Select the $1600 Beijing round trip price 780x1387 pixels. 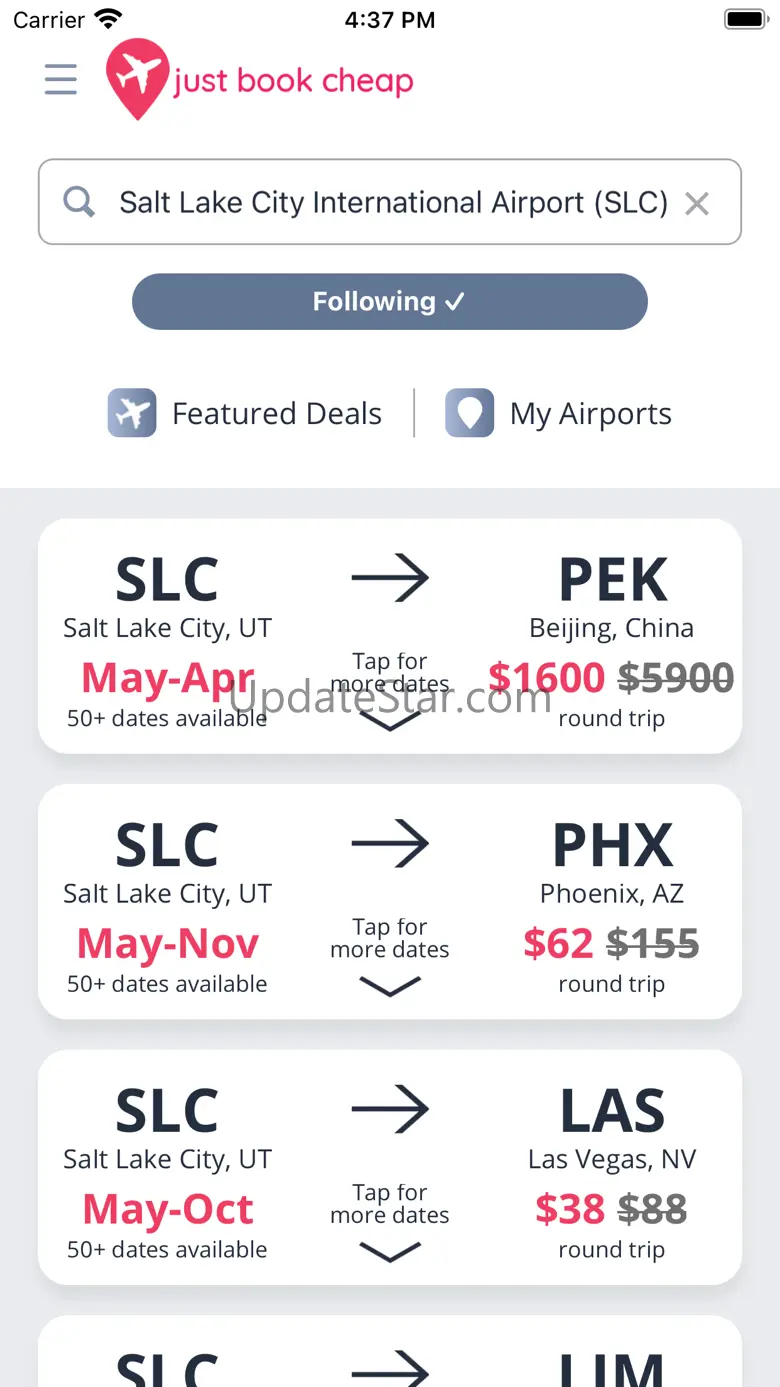pos(547,678)
